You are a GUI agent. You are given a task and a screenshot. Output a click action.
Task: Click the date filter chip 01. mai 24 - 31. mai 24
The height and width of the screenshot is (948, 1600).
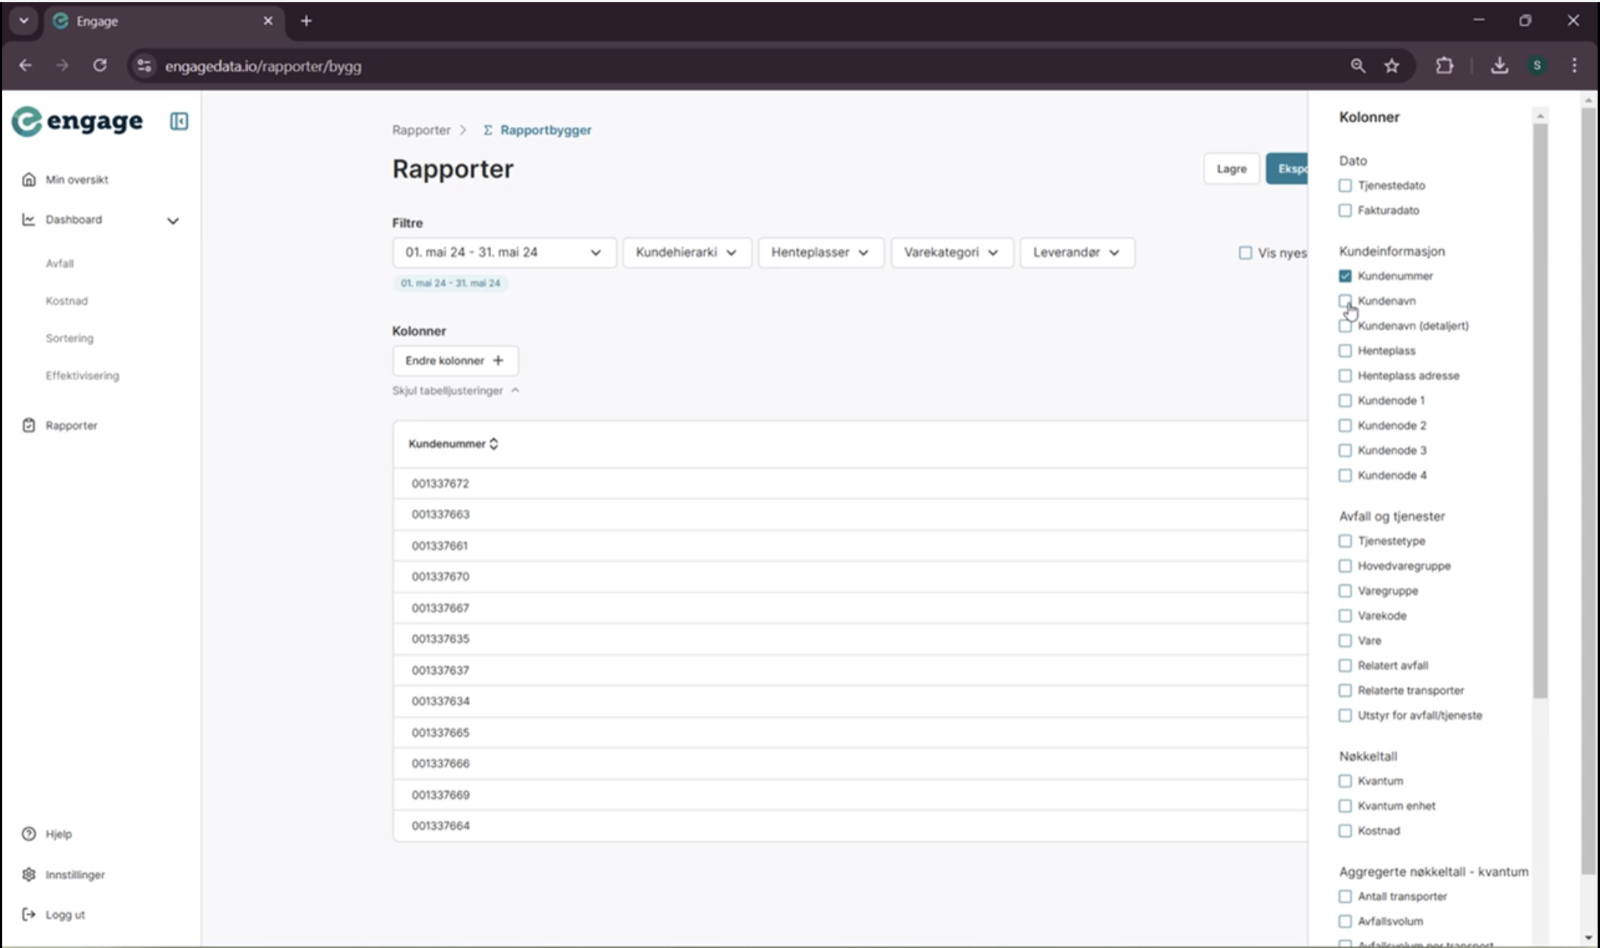[451, 284]
